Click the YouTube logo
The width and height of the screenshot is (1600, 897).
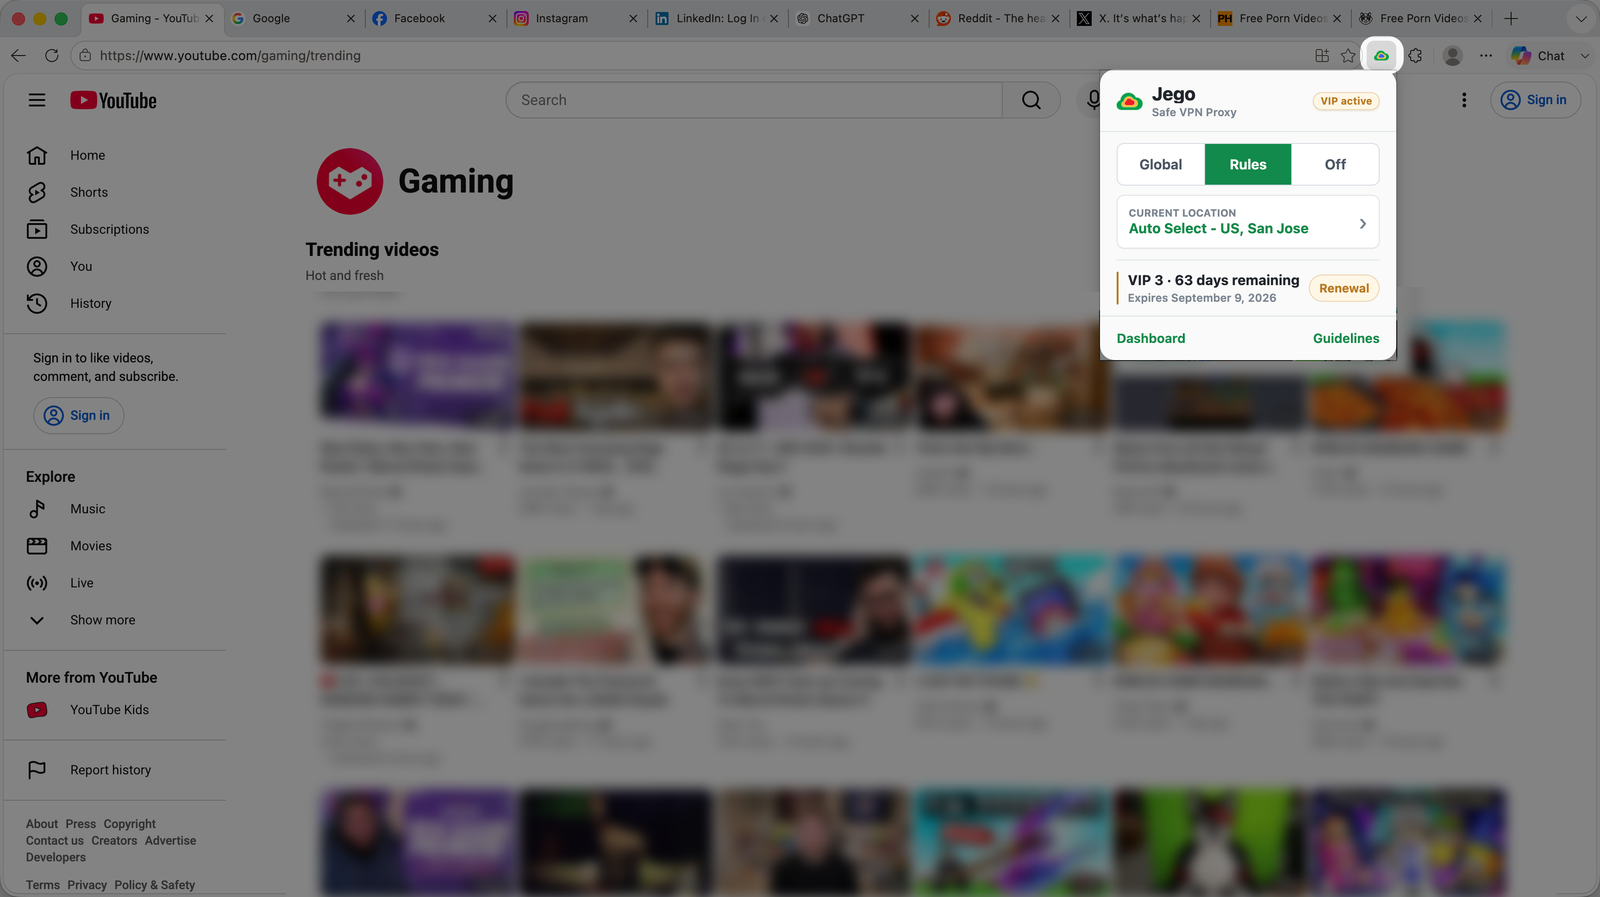click(x=113, y=100)
